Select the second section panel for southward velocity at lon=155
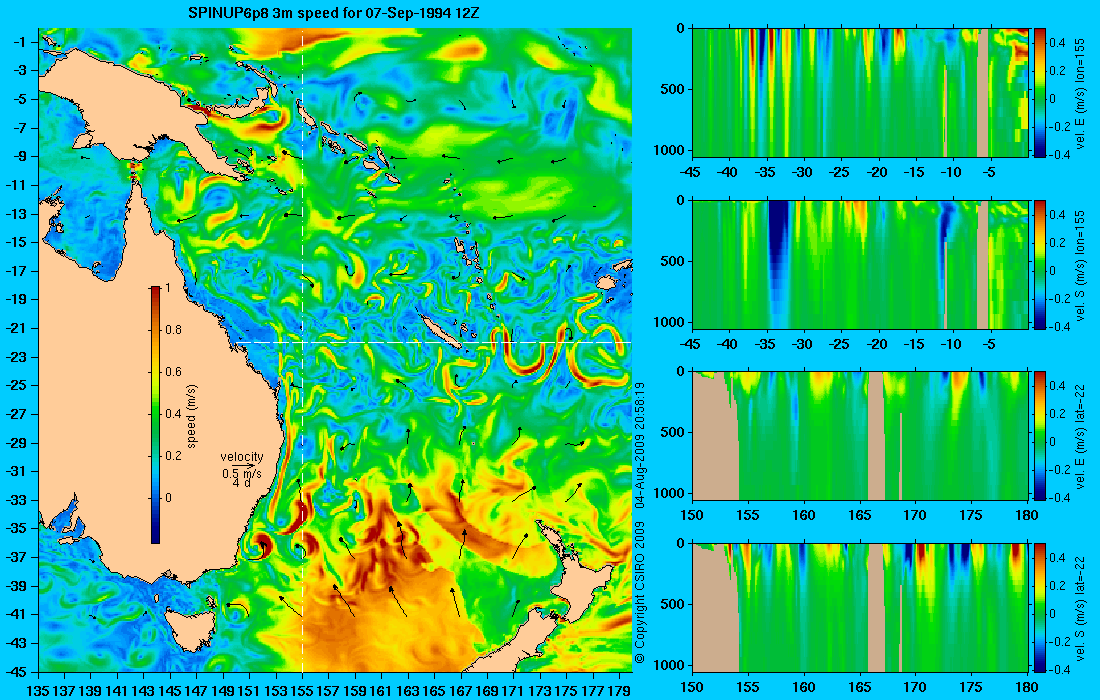This screenshot has height=700, width=1100. (x=860, y=264)
